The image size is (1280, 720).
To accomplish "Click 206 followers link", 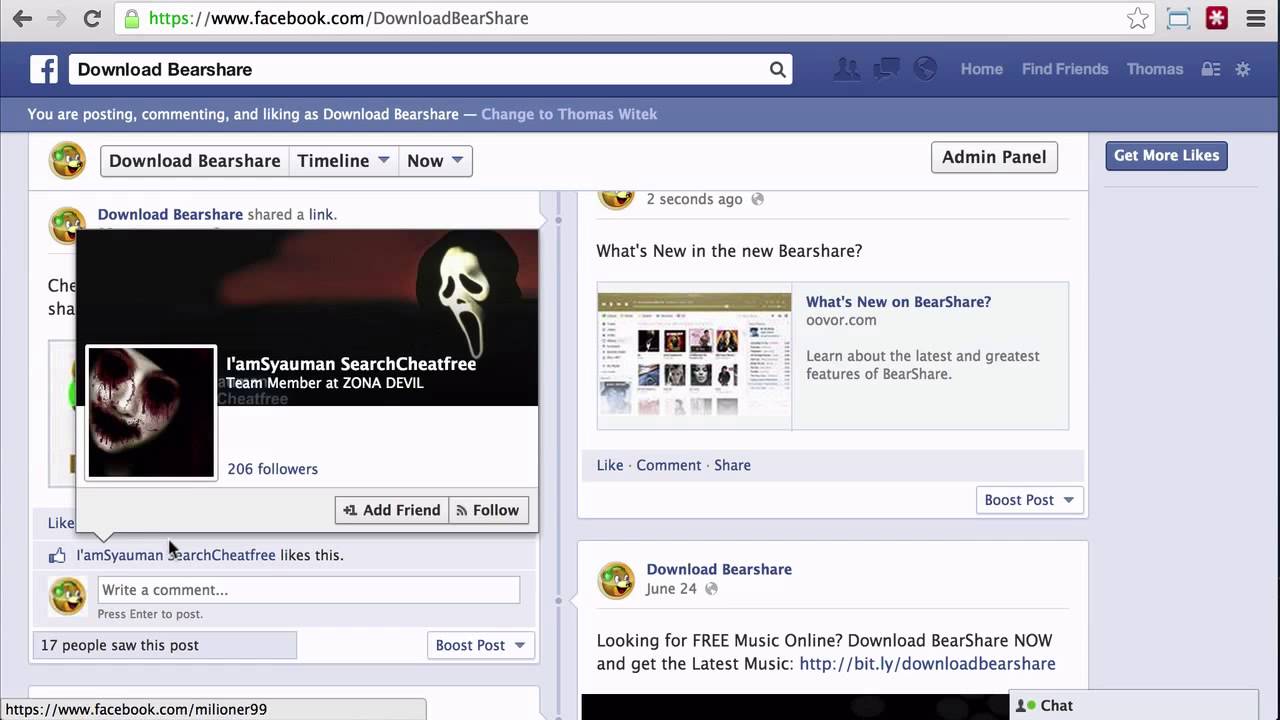I will [x=273, y=469].
